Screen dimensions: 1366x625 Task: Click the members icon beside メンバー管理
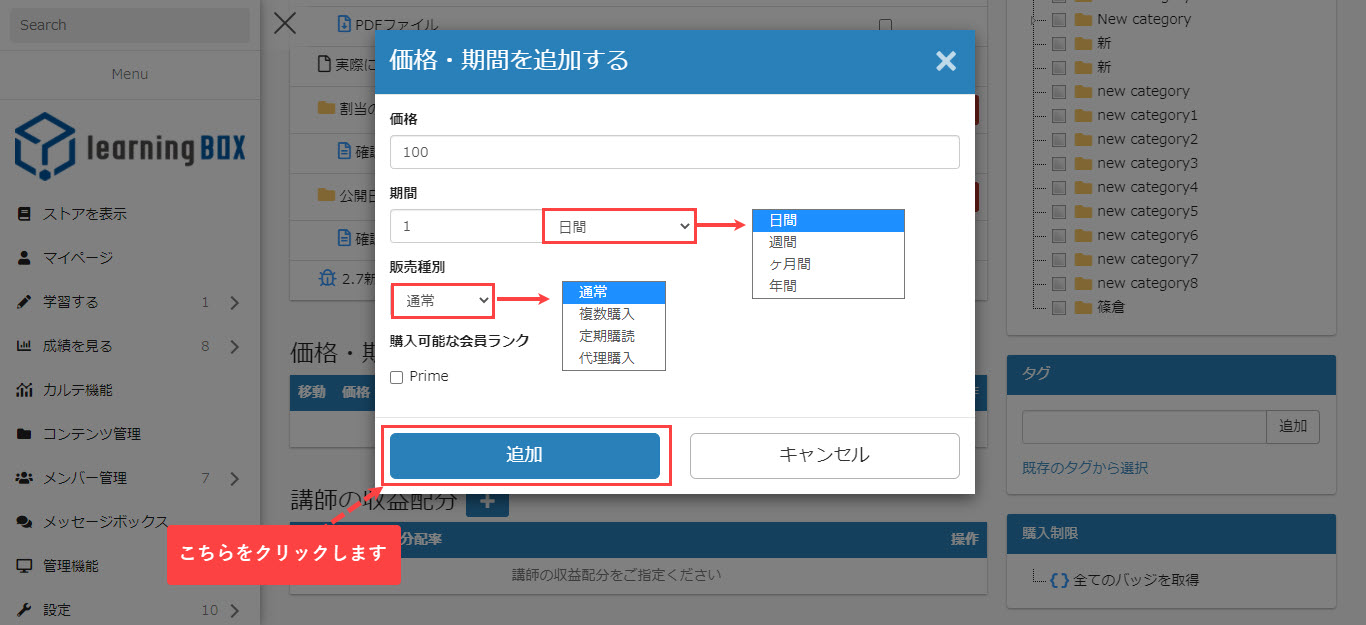point(25,478)
